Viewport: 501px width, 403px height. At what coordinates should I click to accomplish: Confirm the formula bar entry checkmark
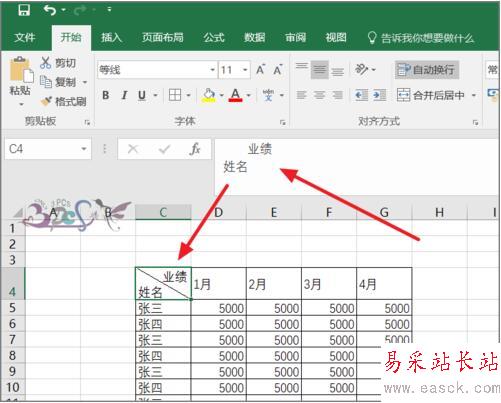click(164, 149)
